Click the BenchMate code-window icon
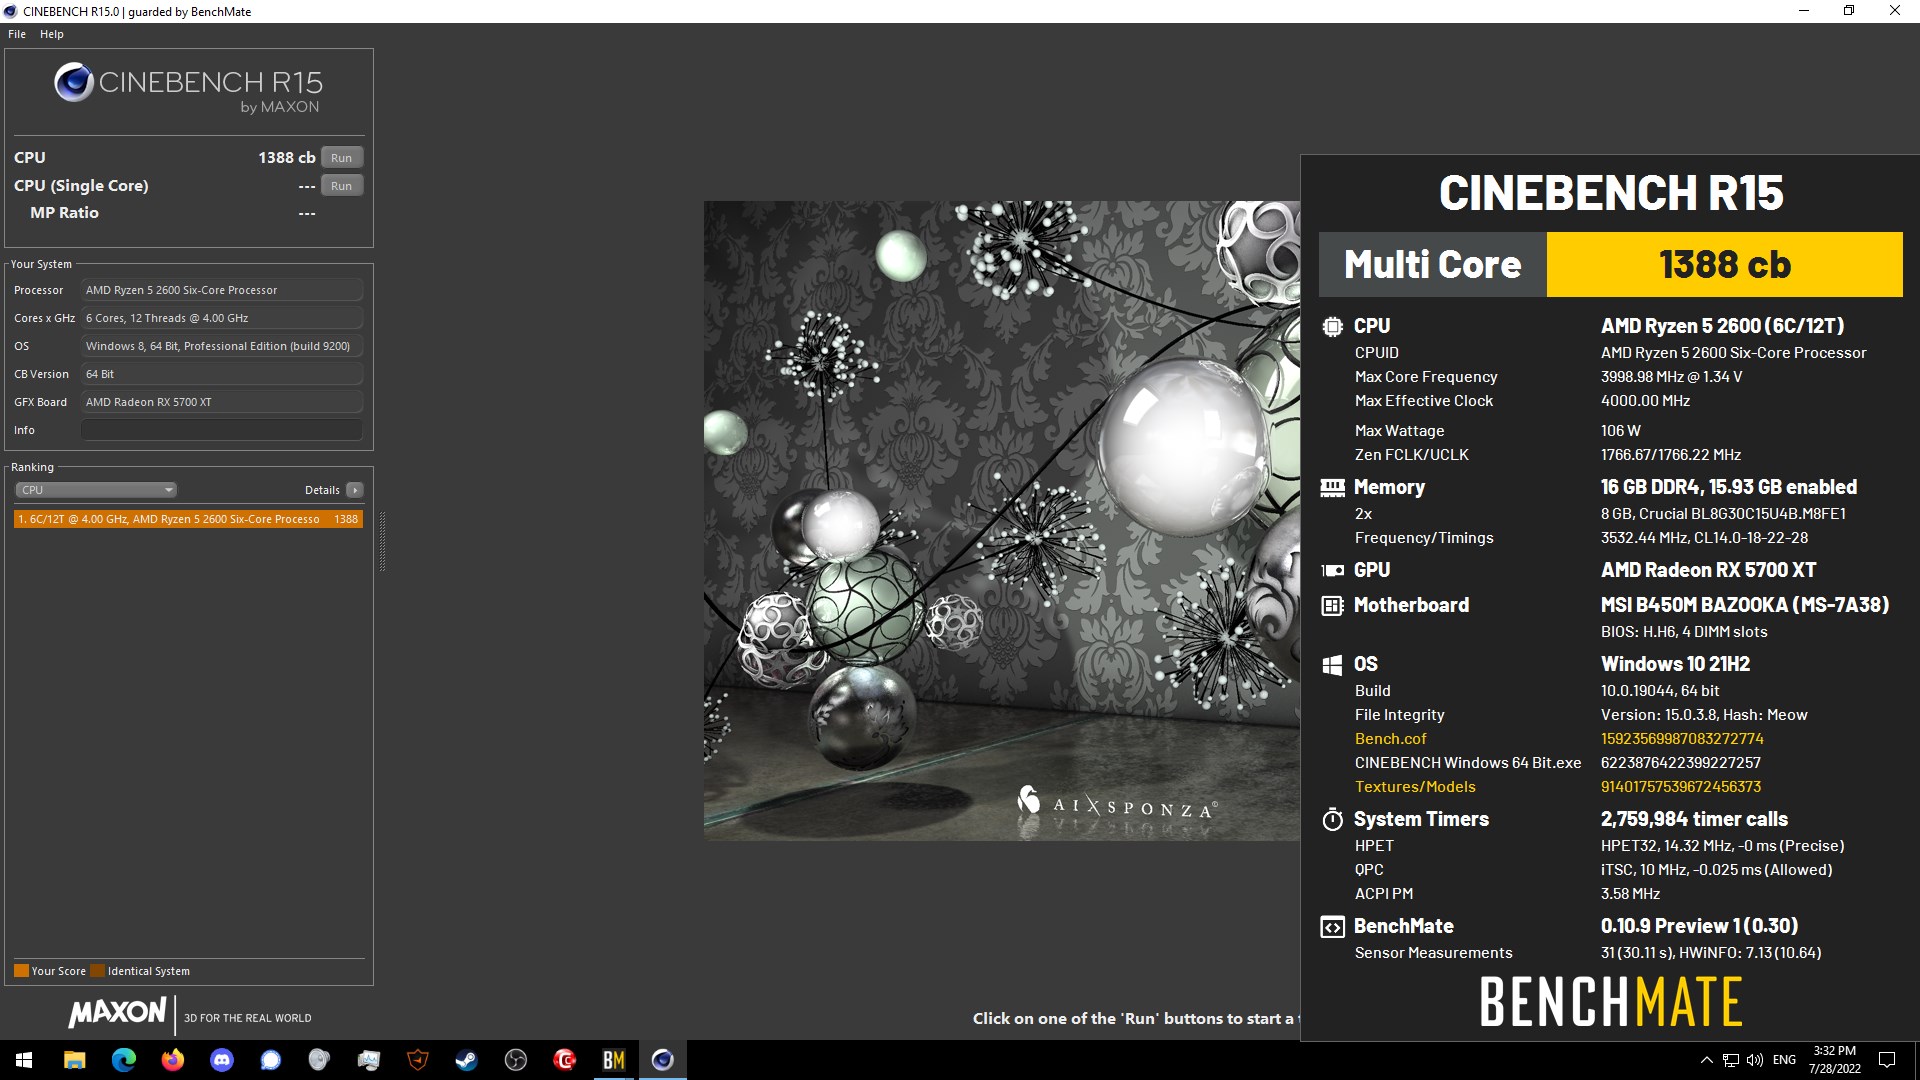The image size is (1920, 1080). (1332, 927)
